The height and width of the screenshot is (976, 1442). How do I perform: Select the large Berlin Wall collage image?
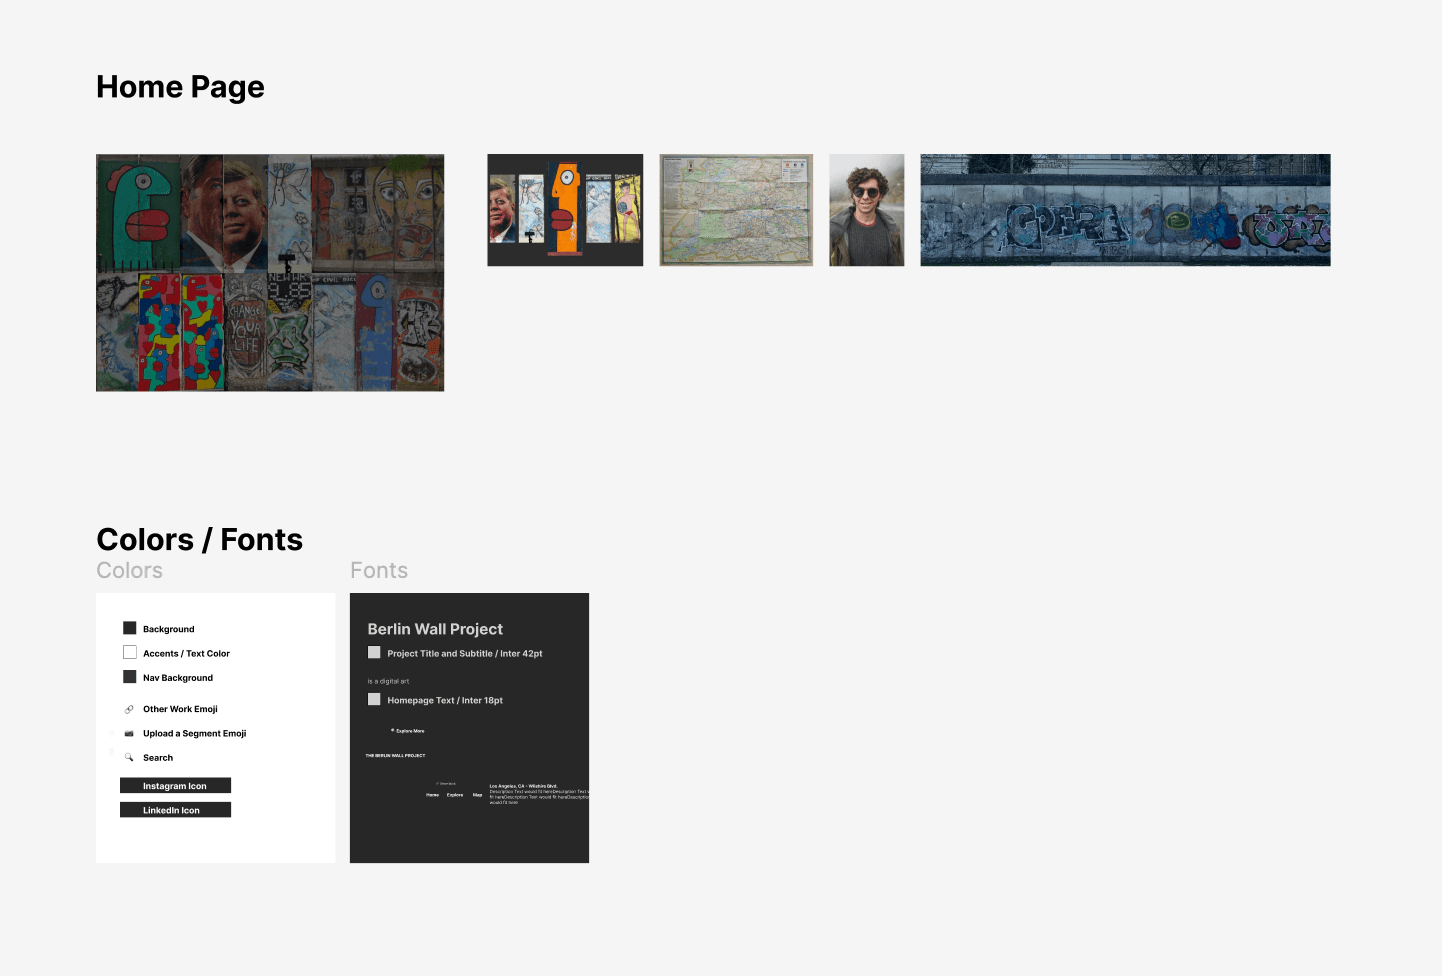(x=270, y=272)
